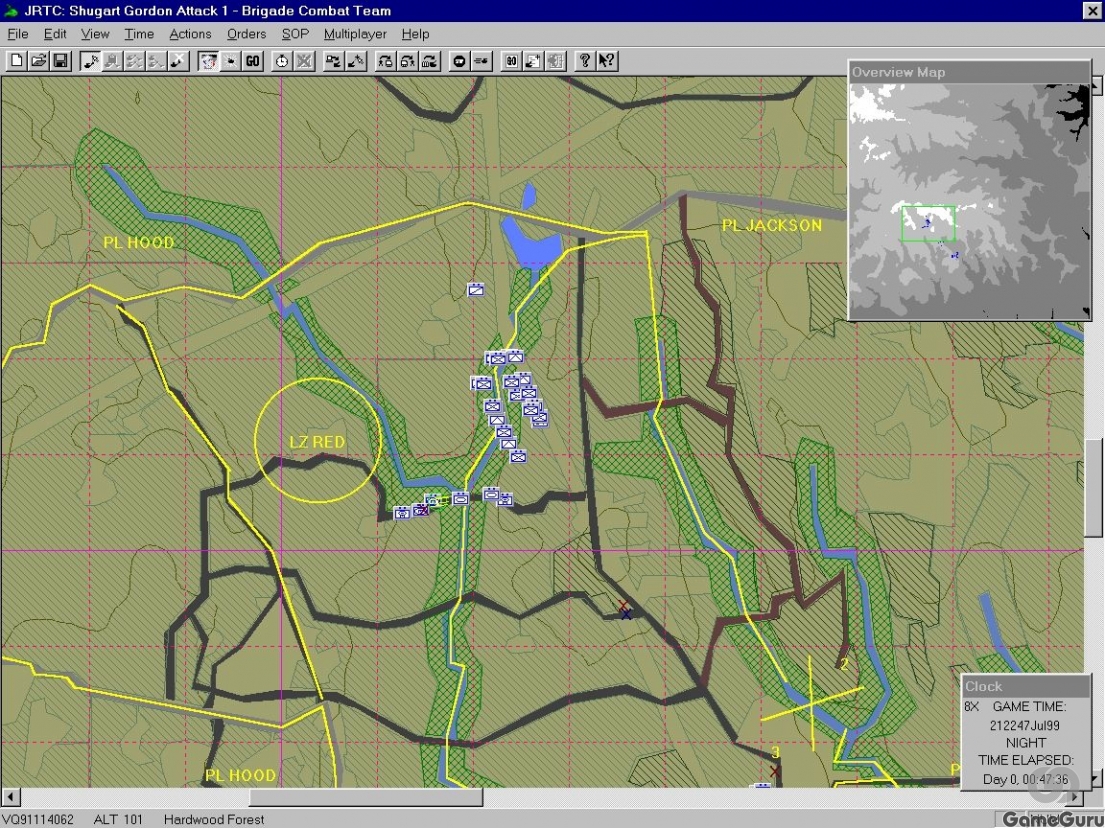Viewport: 1105px width, 828px height.
Task: Click the 8X time compression text in Clock
Action: point(972,706)
